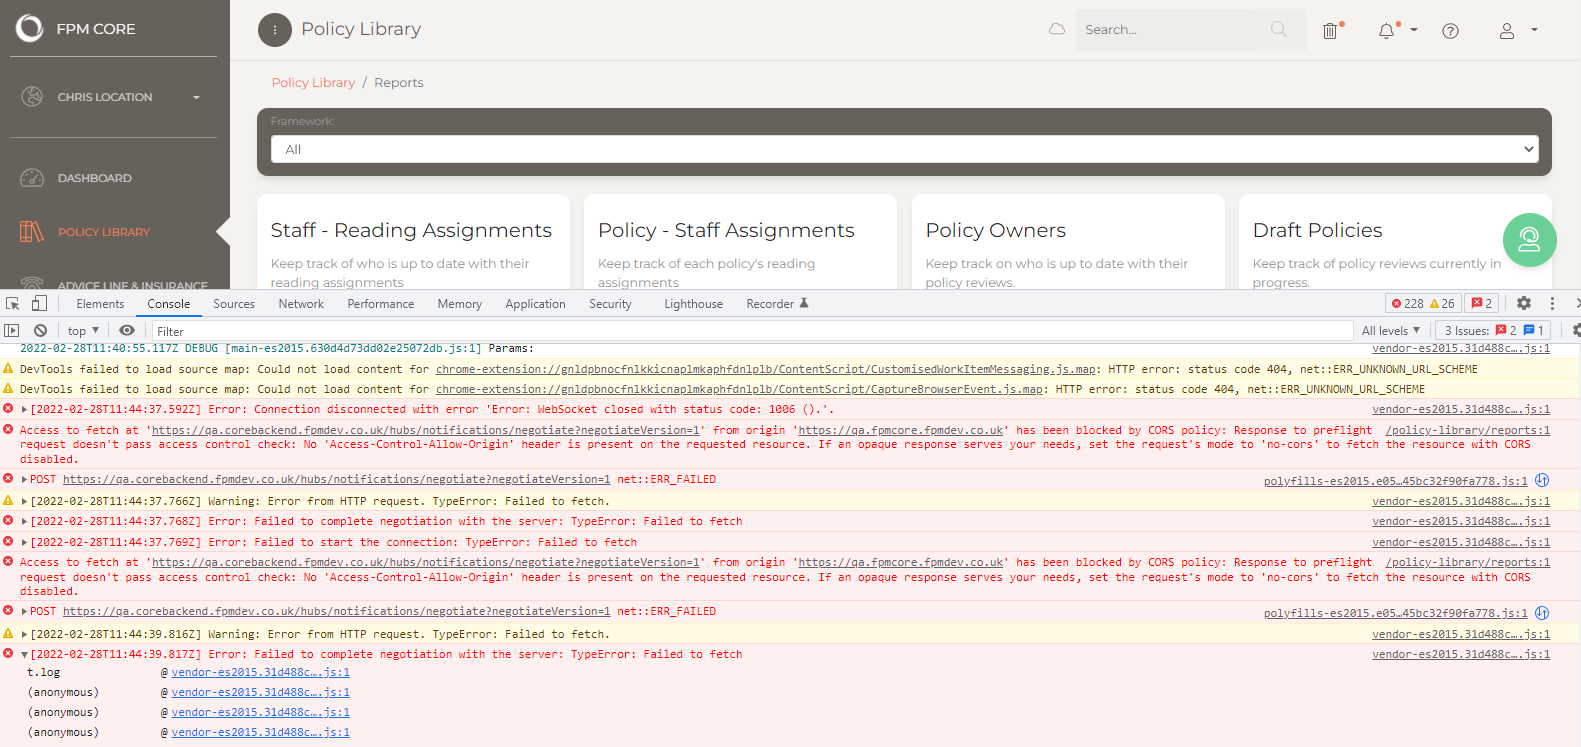Switch to the Performance tab
This screenshot has width=1581, height=747.
coord(380,304)
